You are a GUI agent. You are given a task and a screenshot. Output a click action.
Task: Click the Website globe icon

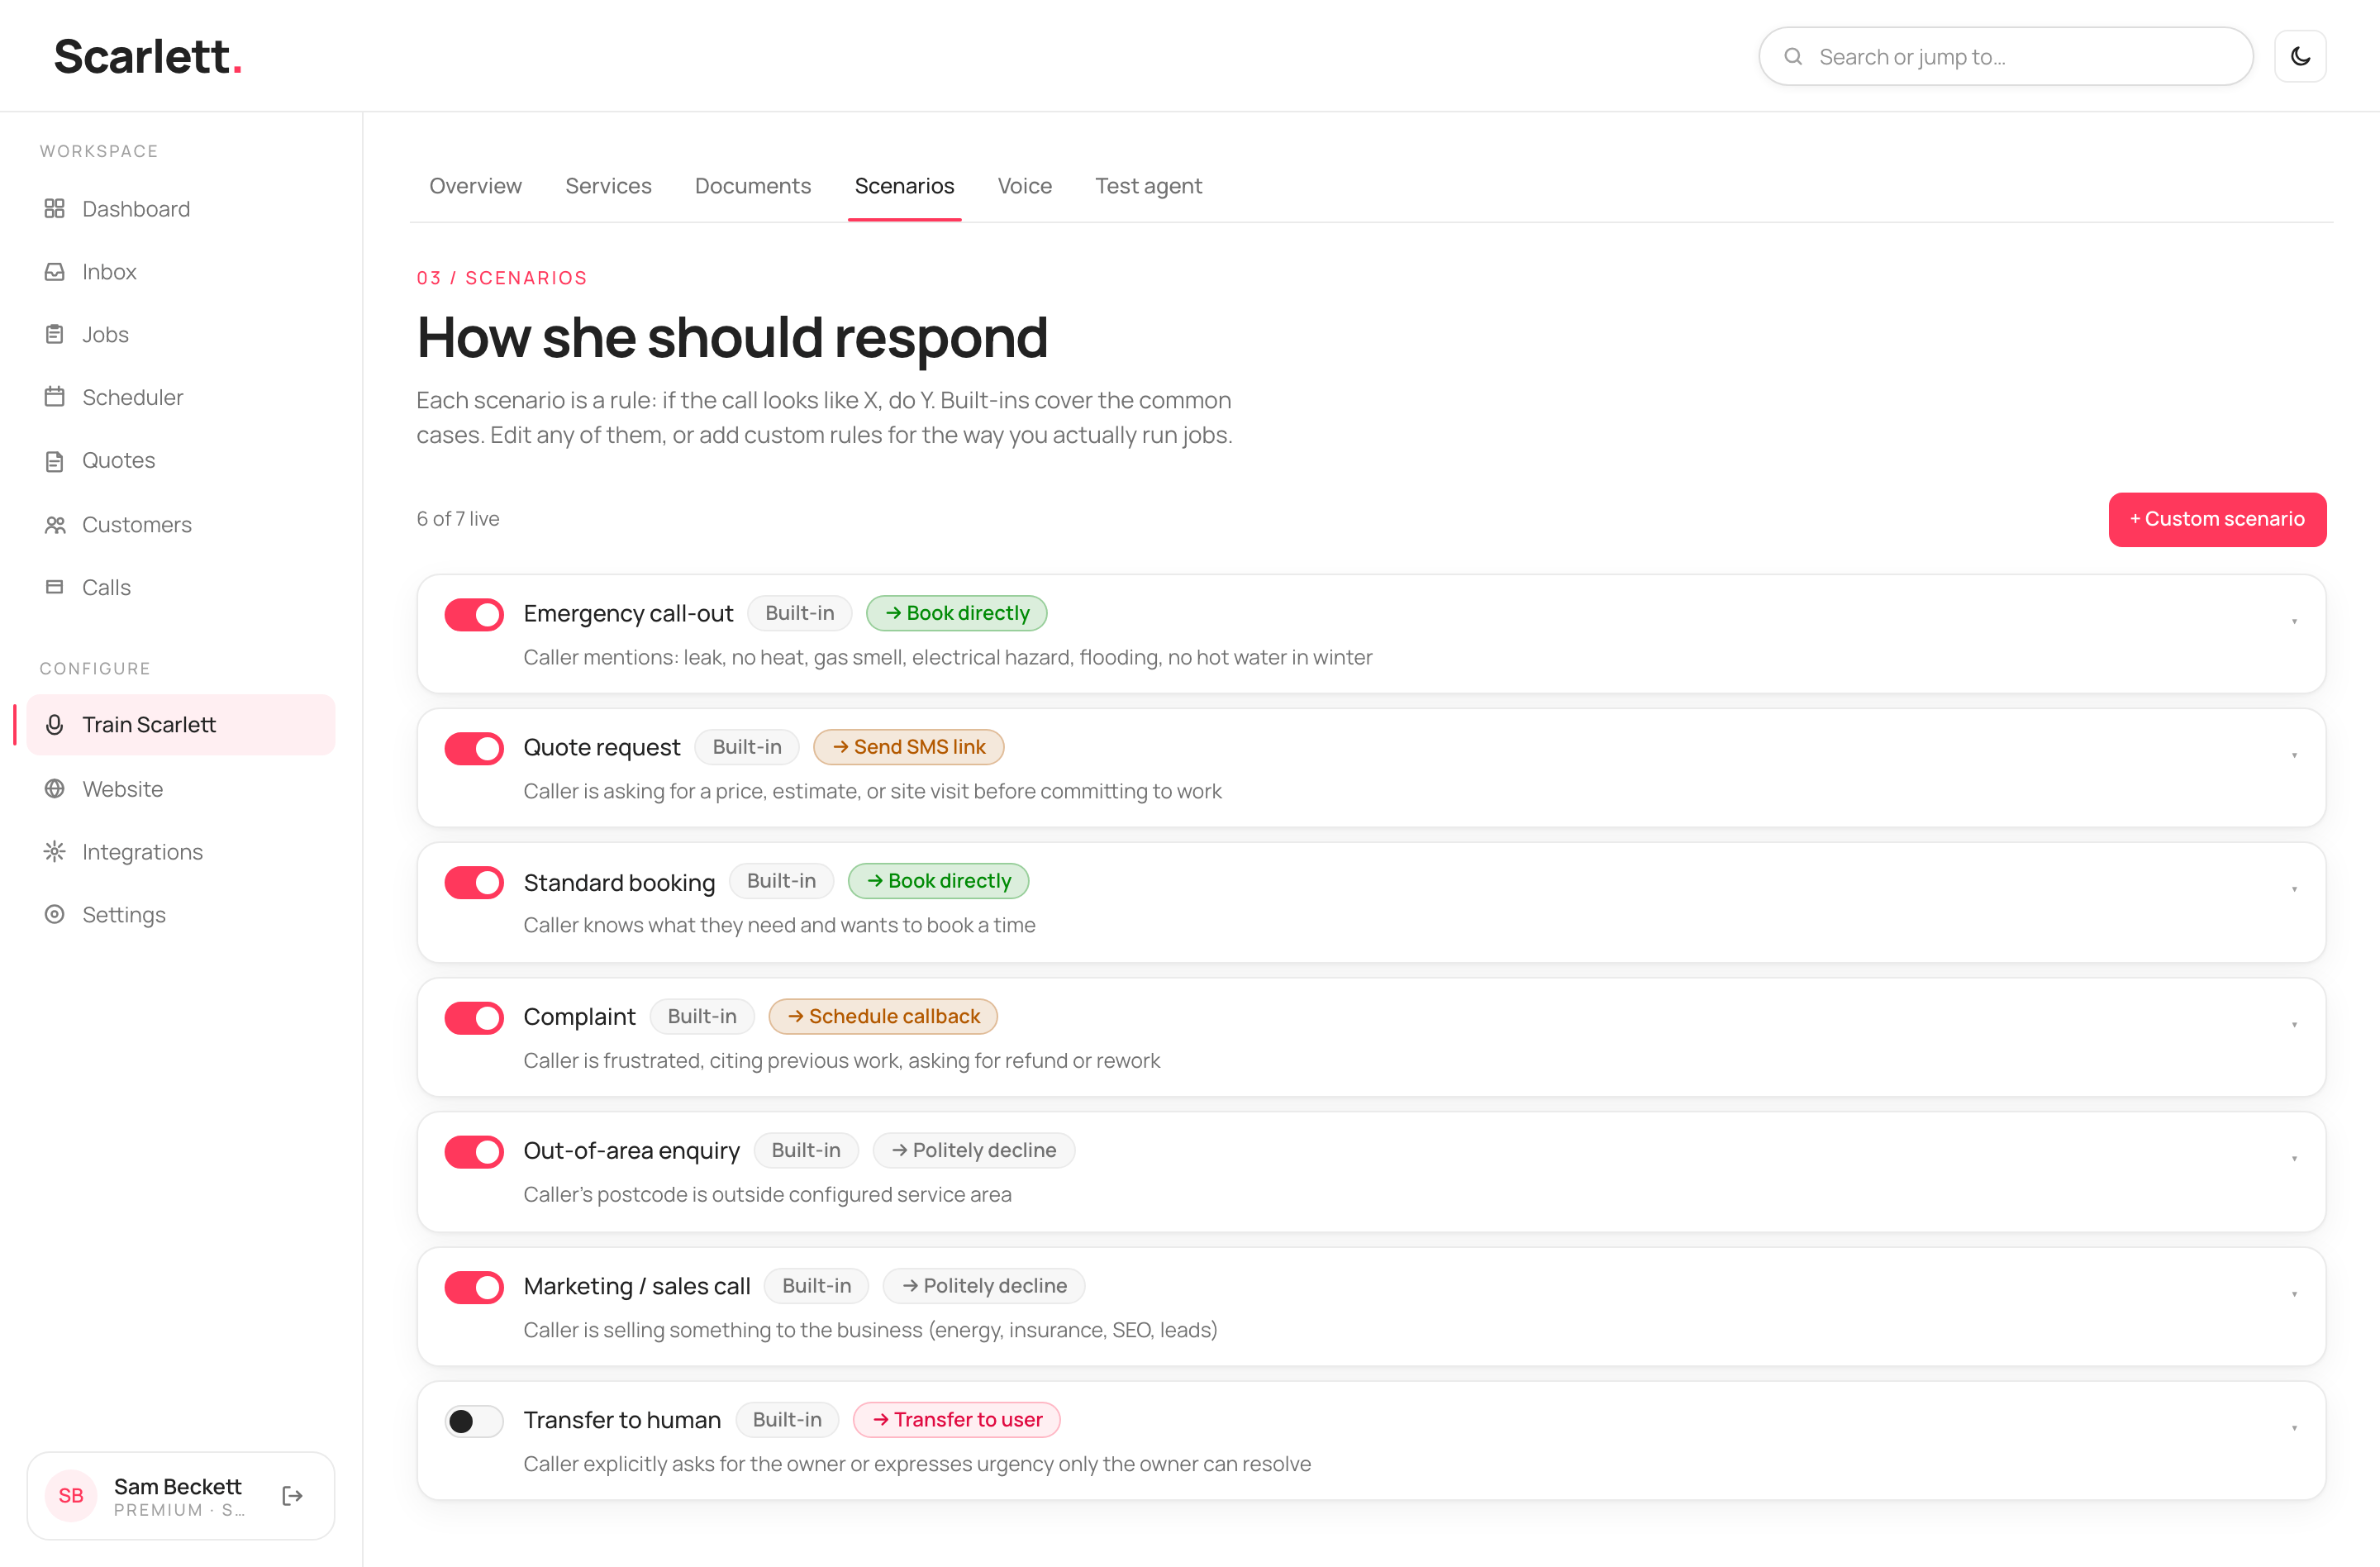(x=55, y=789)
